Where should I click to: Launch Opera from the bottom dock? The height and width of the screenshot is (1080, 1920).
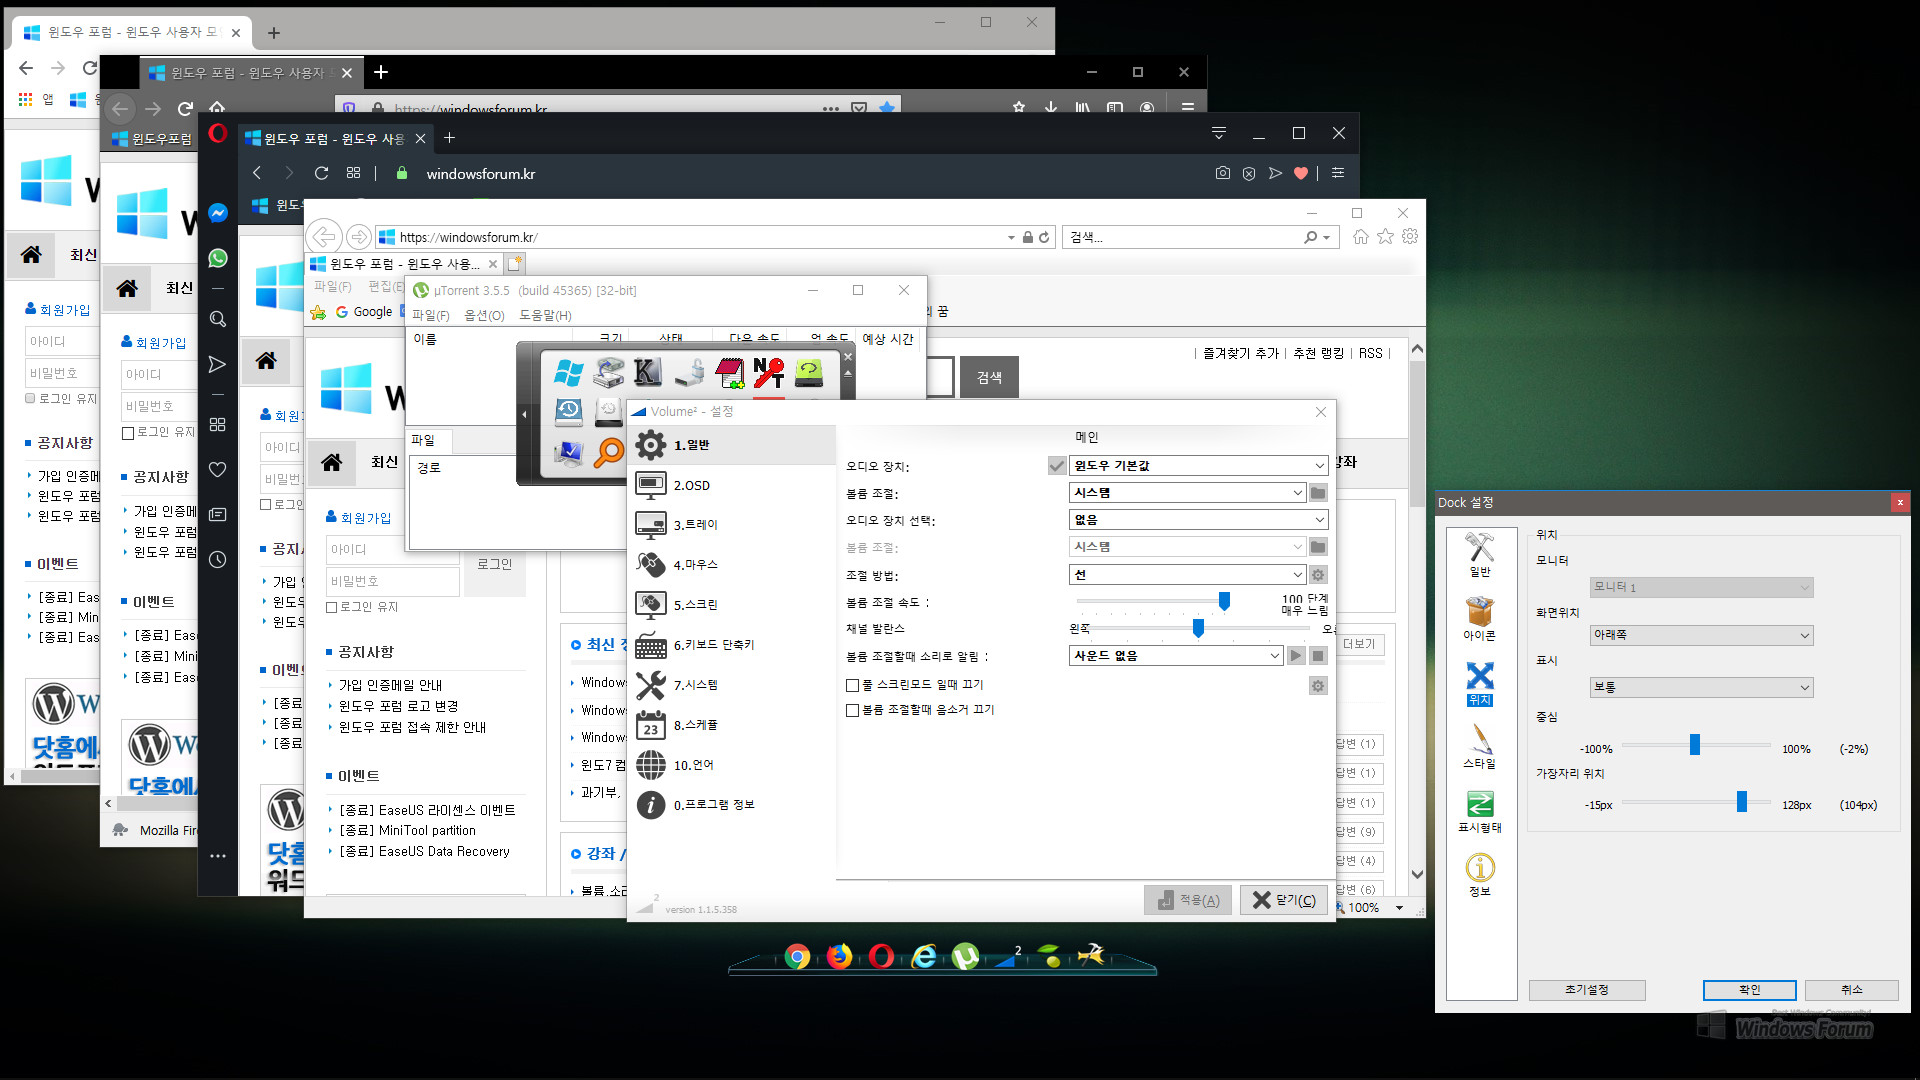pyautogui.click(x=881, y=957)
